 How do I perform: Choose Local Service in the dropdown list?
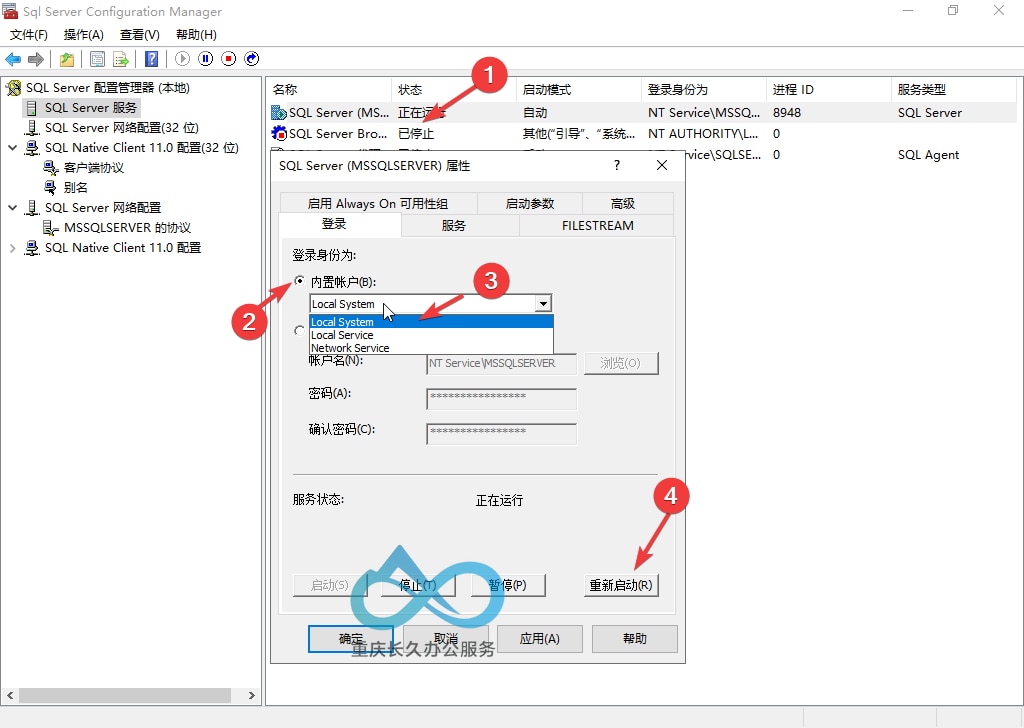pyautogui.click(x=431, y=335)
